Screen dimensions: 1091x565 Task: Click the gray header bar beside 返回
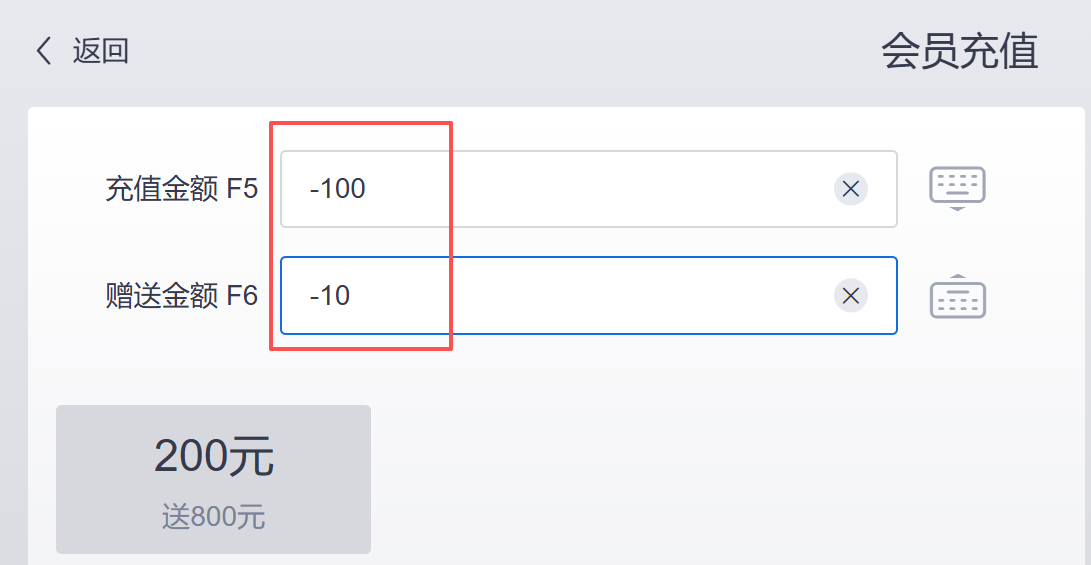point(500,51)
